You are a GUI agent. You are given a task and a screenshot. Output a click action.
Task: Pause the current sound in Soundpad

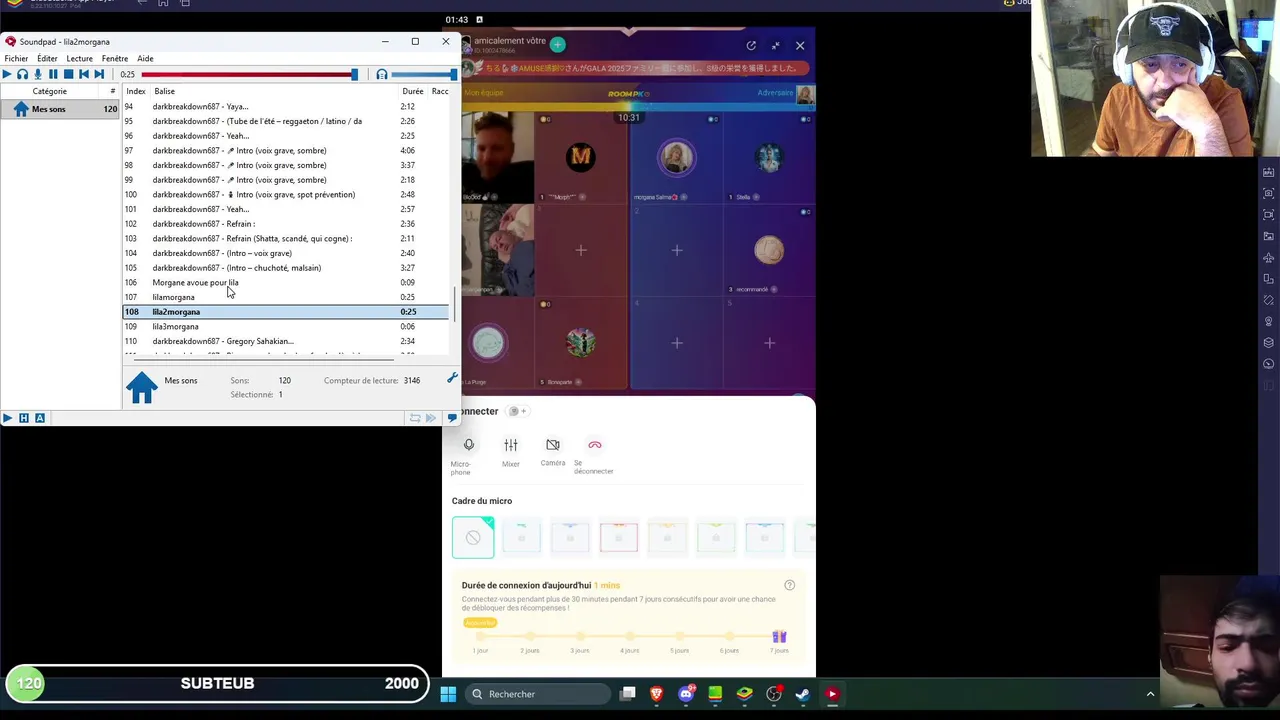[x=53, y=74]
